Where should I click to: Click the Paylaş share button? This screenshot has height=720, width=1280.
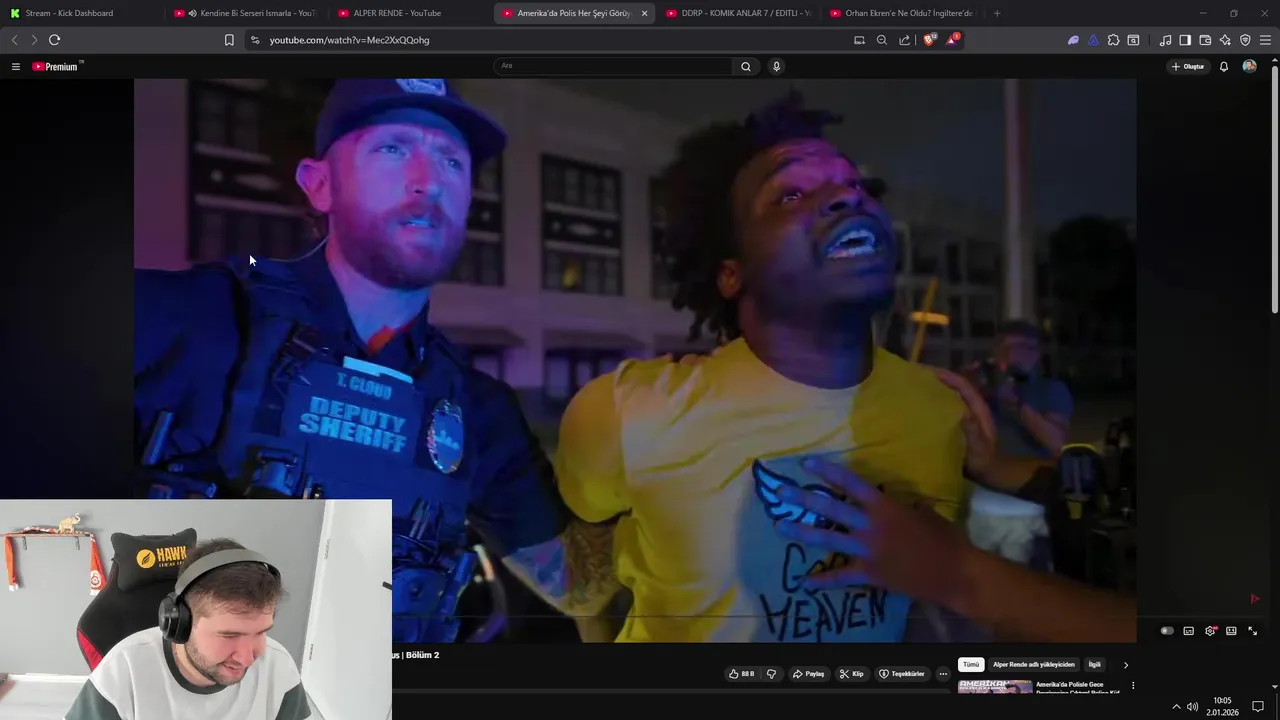click(808, 674)
